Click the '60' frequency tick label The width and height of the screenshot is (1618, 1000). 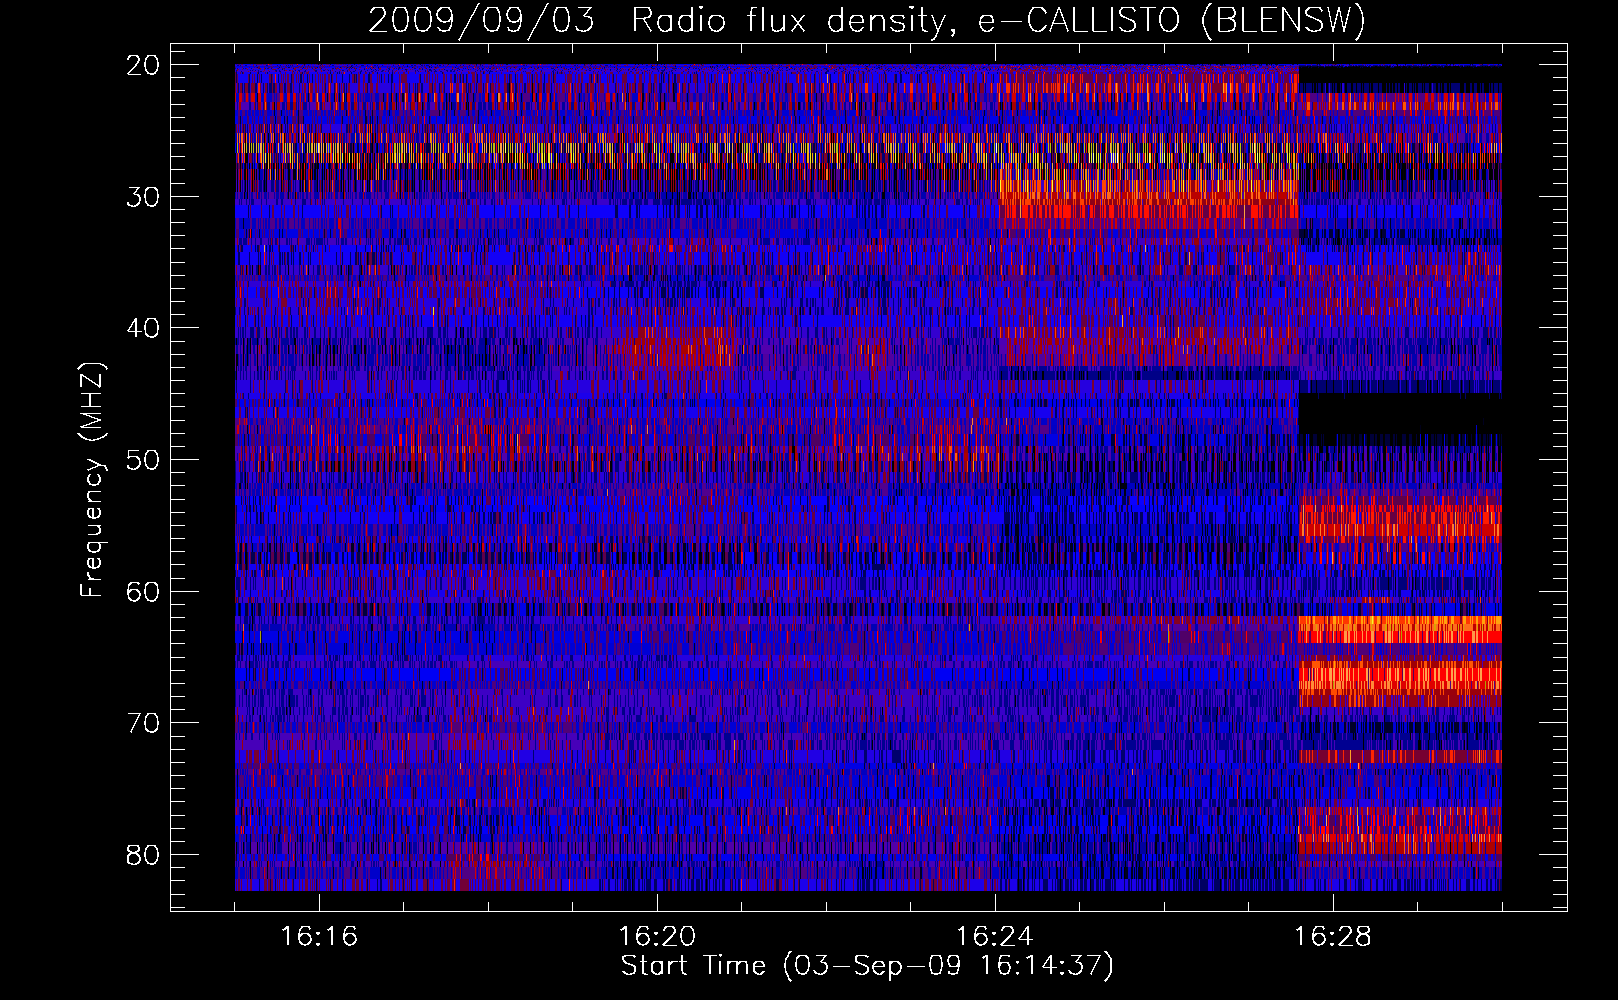pos(143,592)
